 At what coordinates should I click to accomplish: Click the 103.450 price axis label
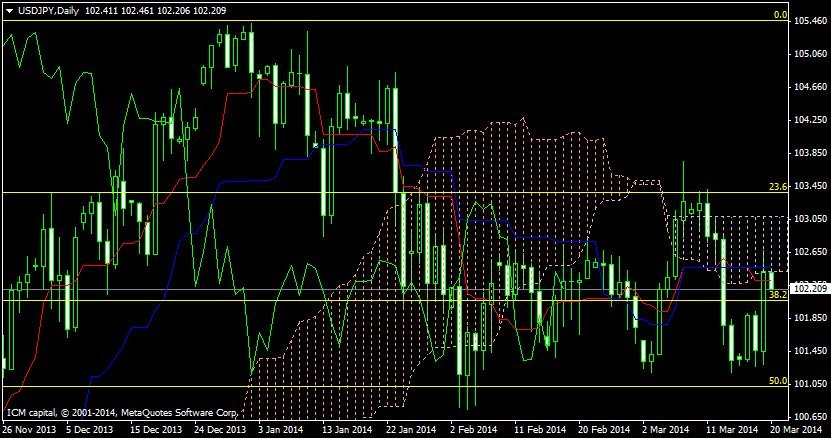810,186
